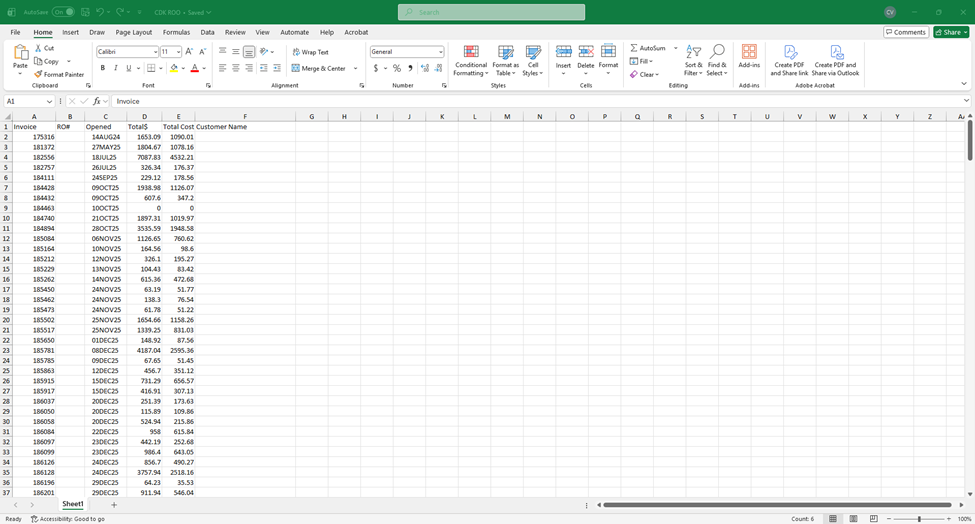
Task: Apply Underline formatting
Action: click(x=129, y=68)
